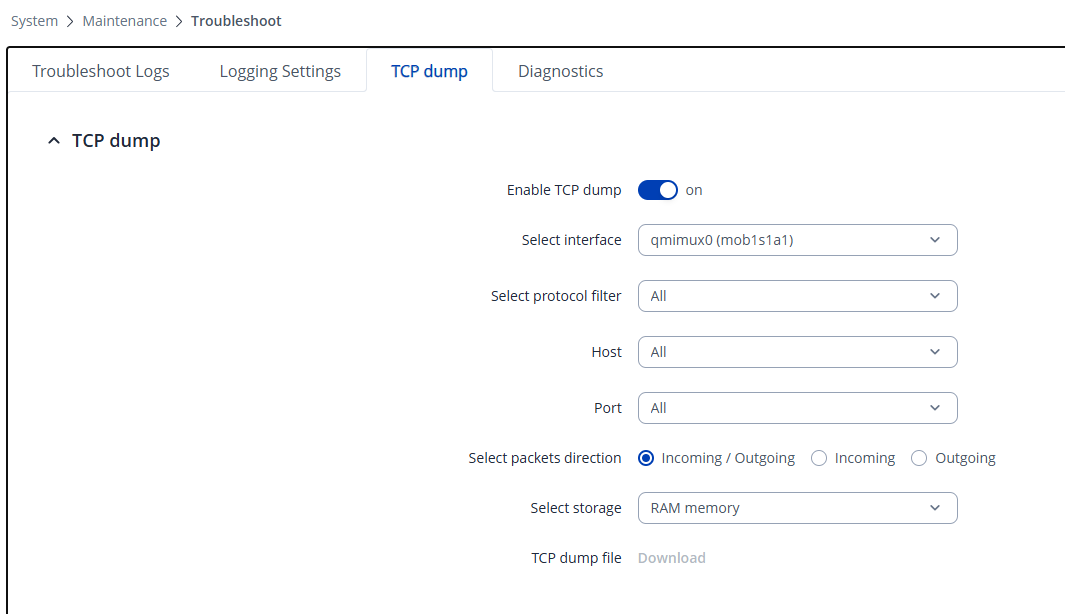Open the Select storage dropdown
The image size is (1065, 614).
pos(797,508)
